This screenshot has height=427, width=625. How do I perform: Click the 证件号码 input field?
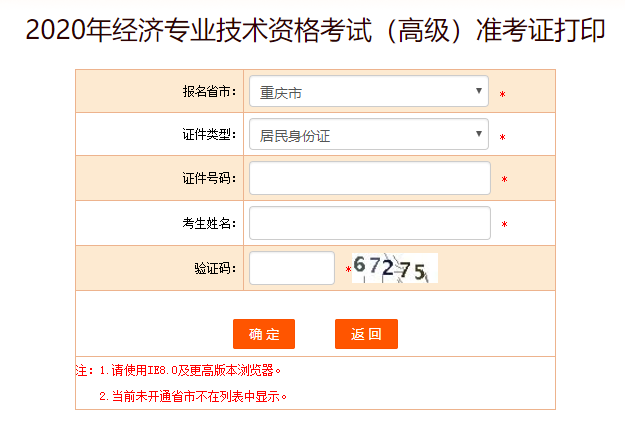coord(369,178)
